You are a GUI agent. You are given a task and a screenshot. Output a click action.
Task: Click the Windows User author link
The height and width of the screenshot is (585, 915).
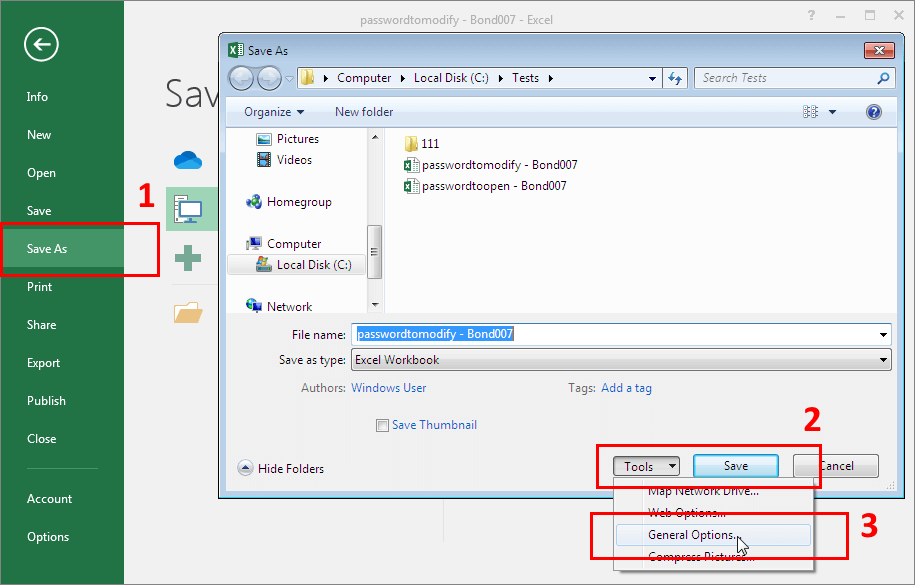(x=389, y=388)
